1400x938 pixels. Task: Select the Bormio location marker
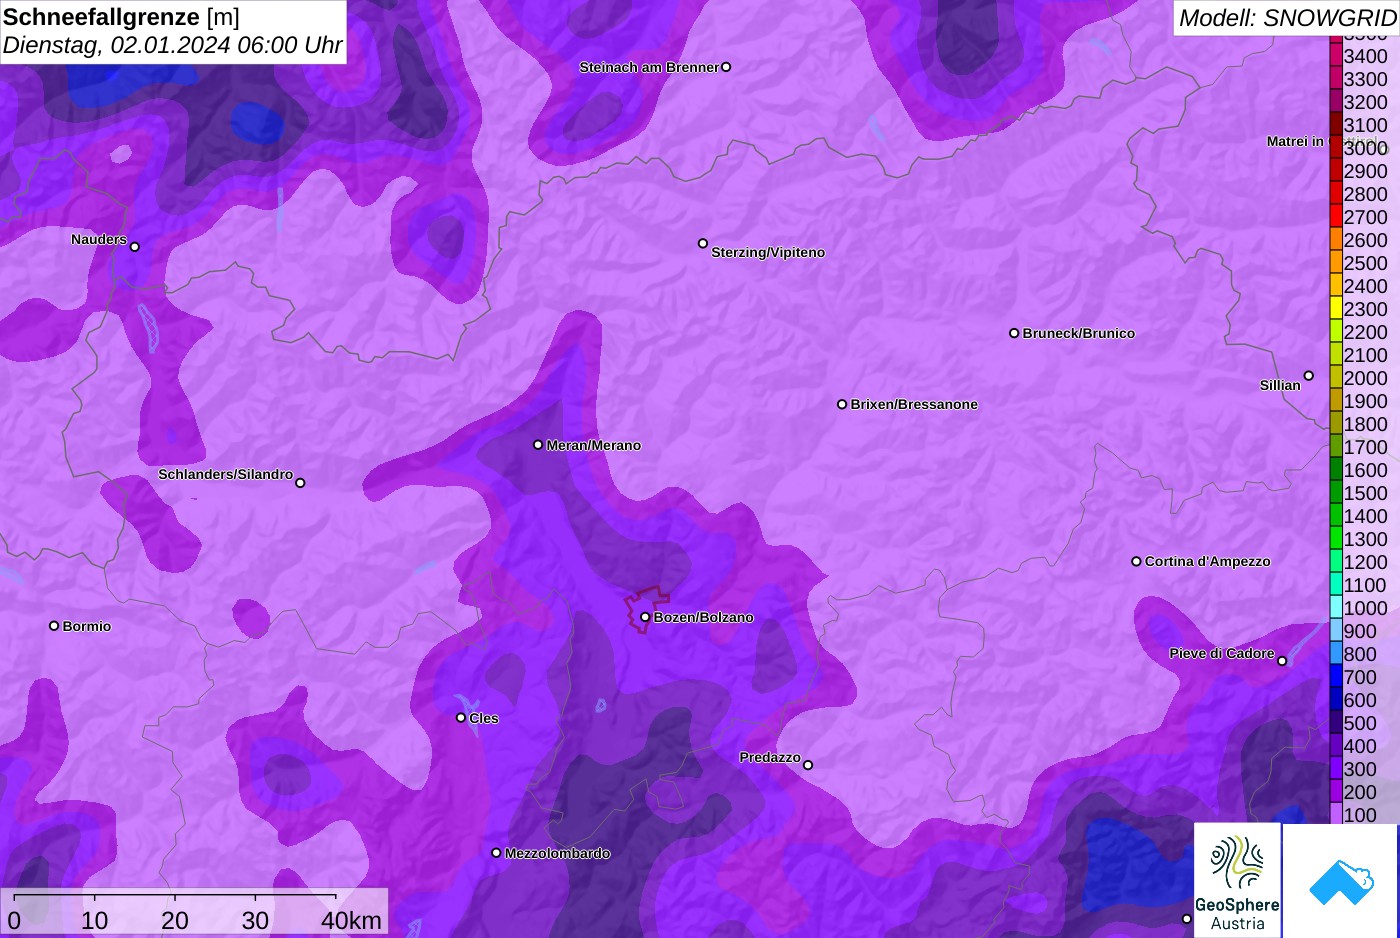[x=54, y=626]
